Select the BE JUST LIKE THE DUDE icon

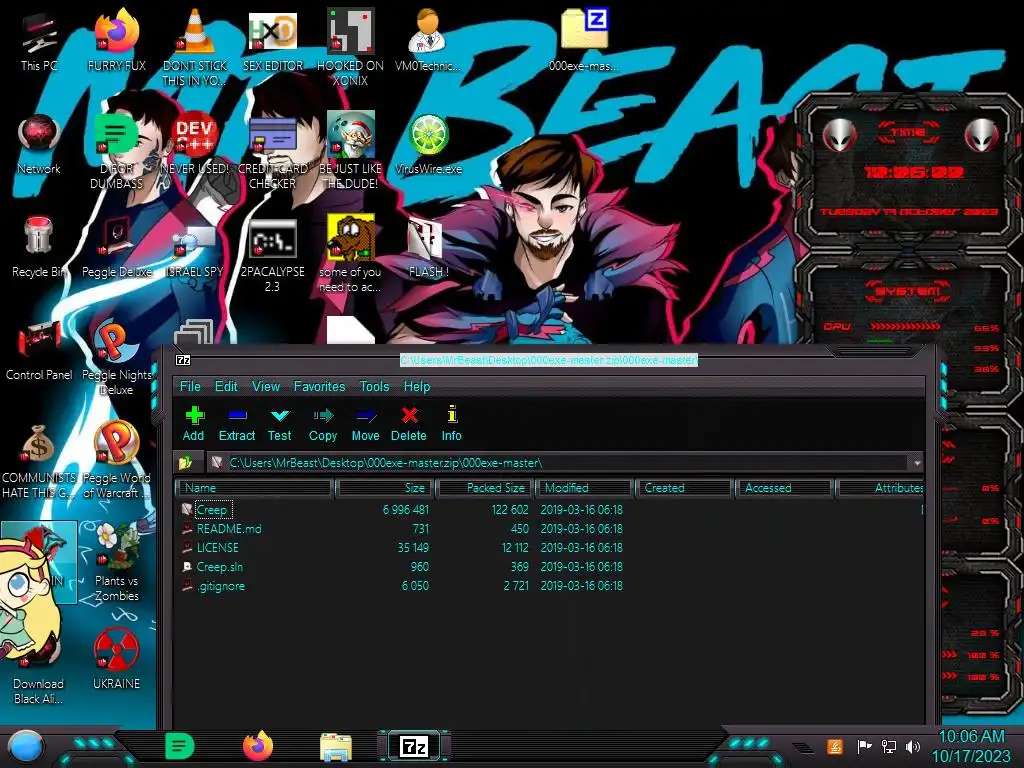click(x=351, y=152)
